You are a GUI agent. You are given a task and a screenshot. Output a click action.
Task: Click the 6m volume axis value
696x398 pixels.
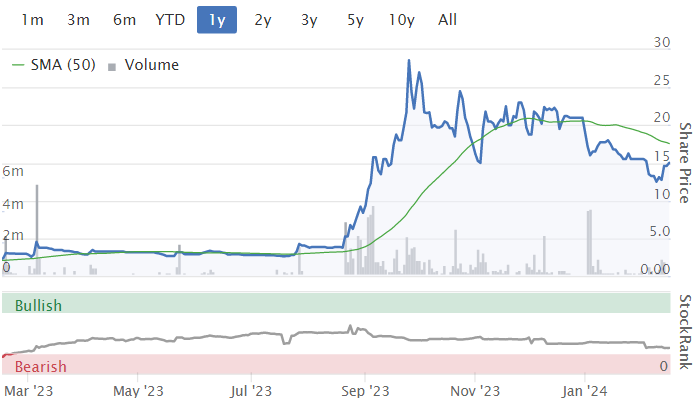tap(13, 171)
